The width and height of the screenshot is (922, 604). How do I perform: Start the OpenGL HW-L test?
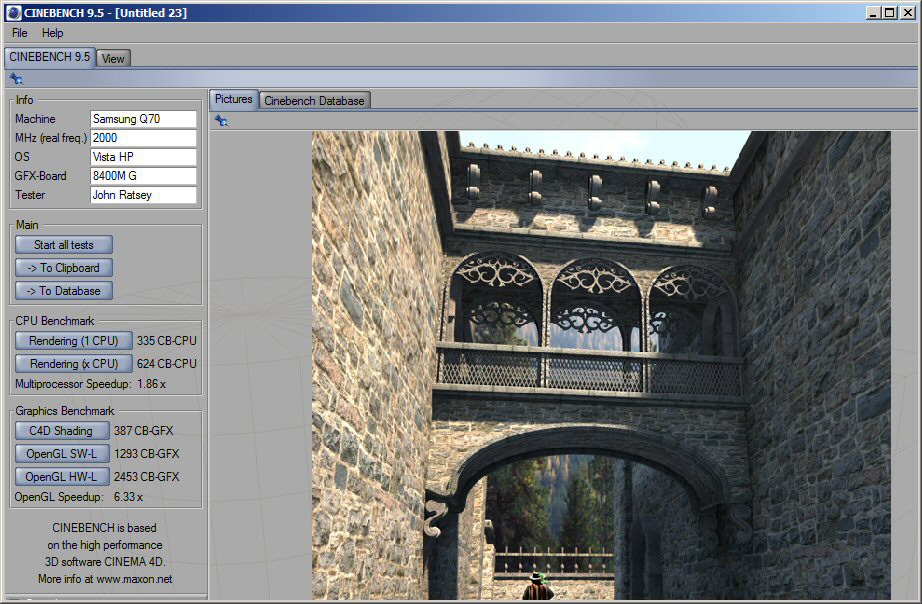[62, 476]
